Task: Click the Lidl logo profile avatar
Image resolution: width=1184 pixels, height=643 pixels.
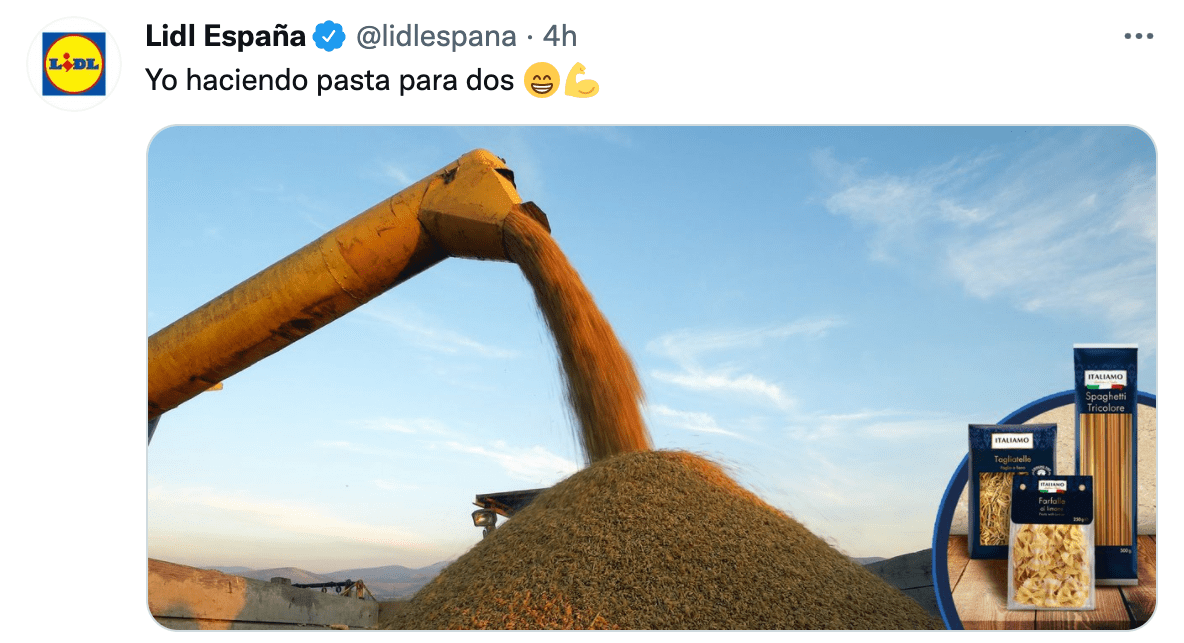Action: (x=73, y=64)
